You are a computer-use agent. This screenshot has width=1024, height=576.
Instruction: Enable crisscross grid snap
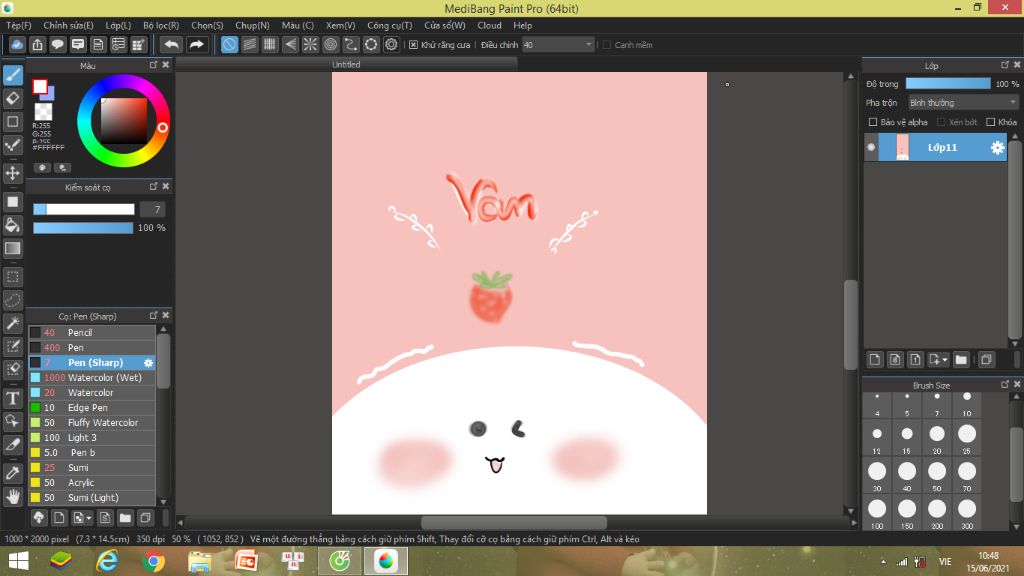tap(270, 44)
